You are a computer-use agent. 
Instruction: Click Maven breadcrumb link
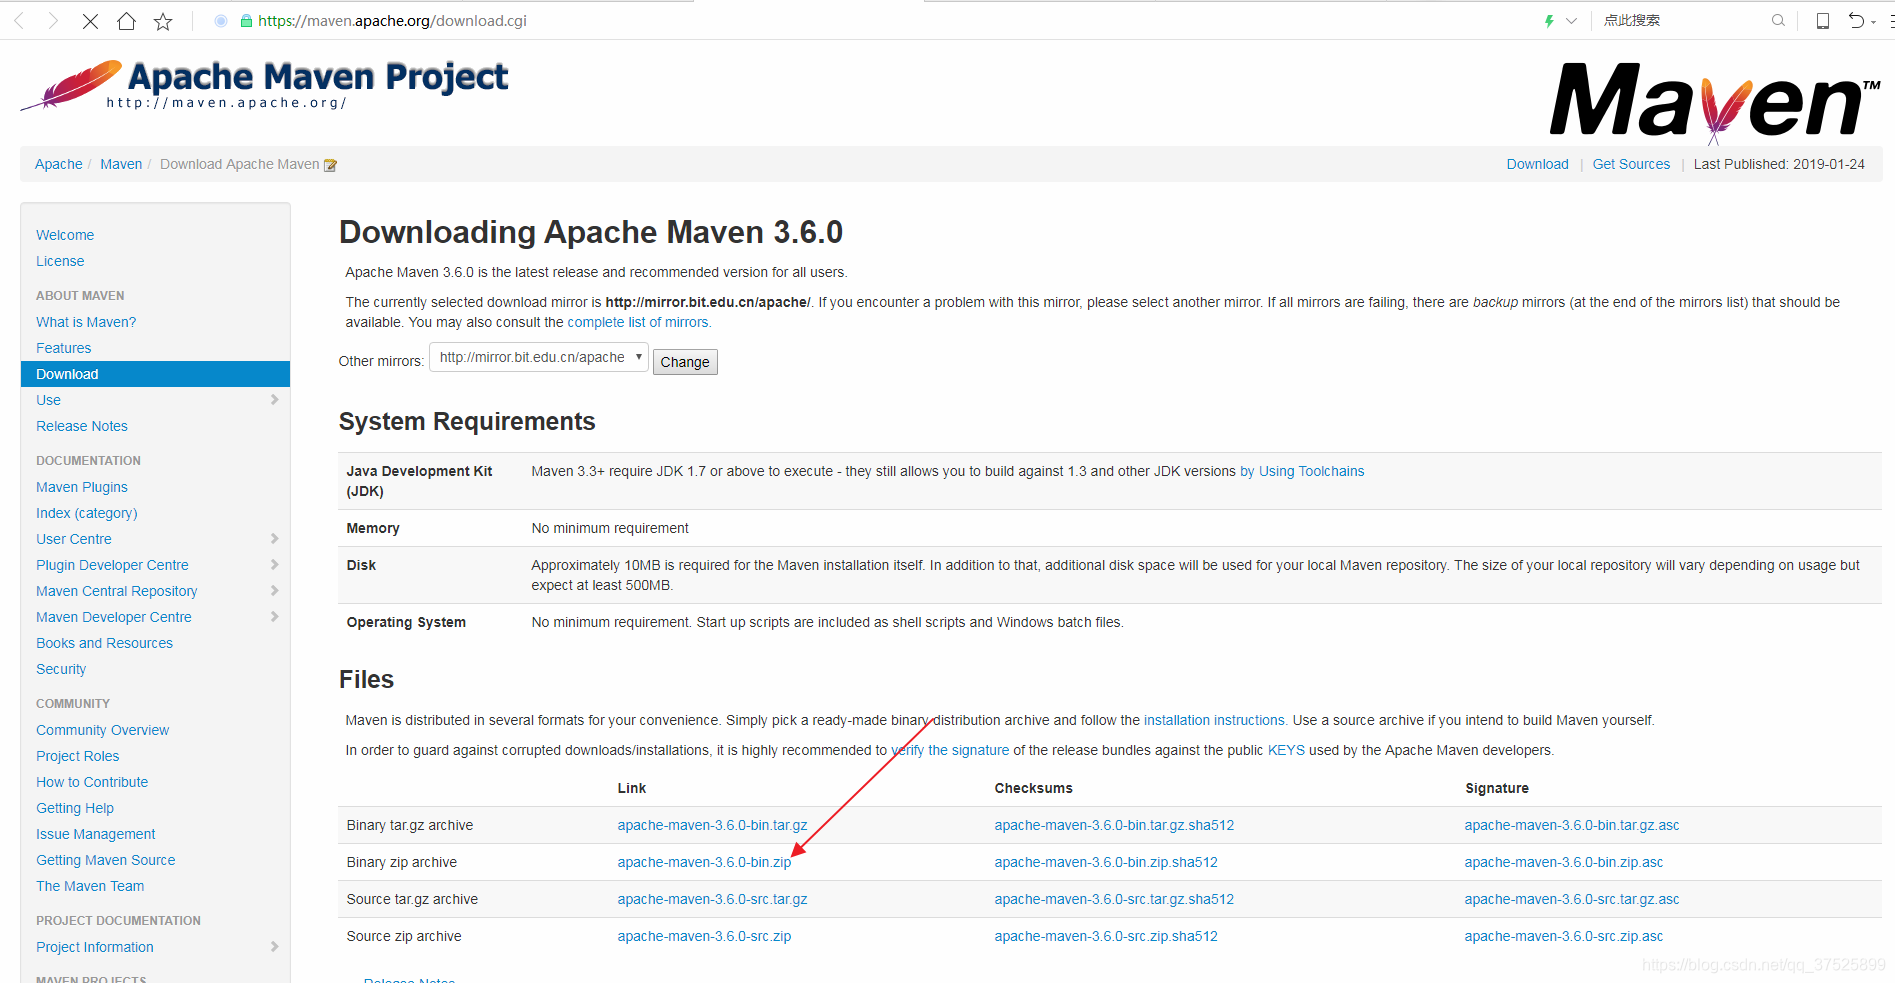tap(121, 164)
